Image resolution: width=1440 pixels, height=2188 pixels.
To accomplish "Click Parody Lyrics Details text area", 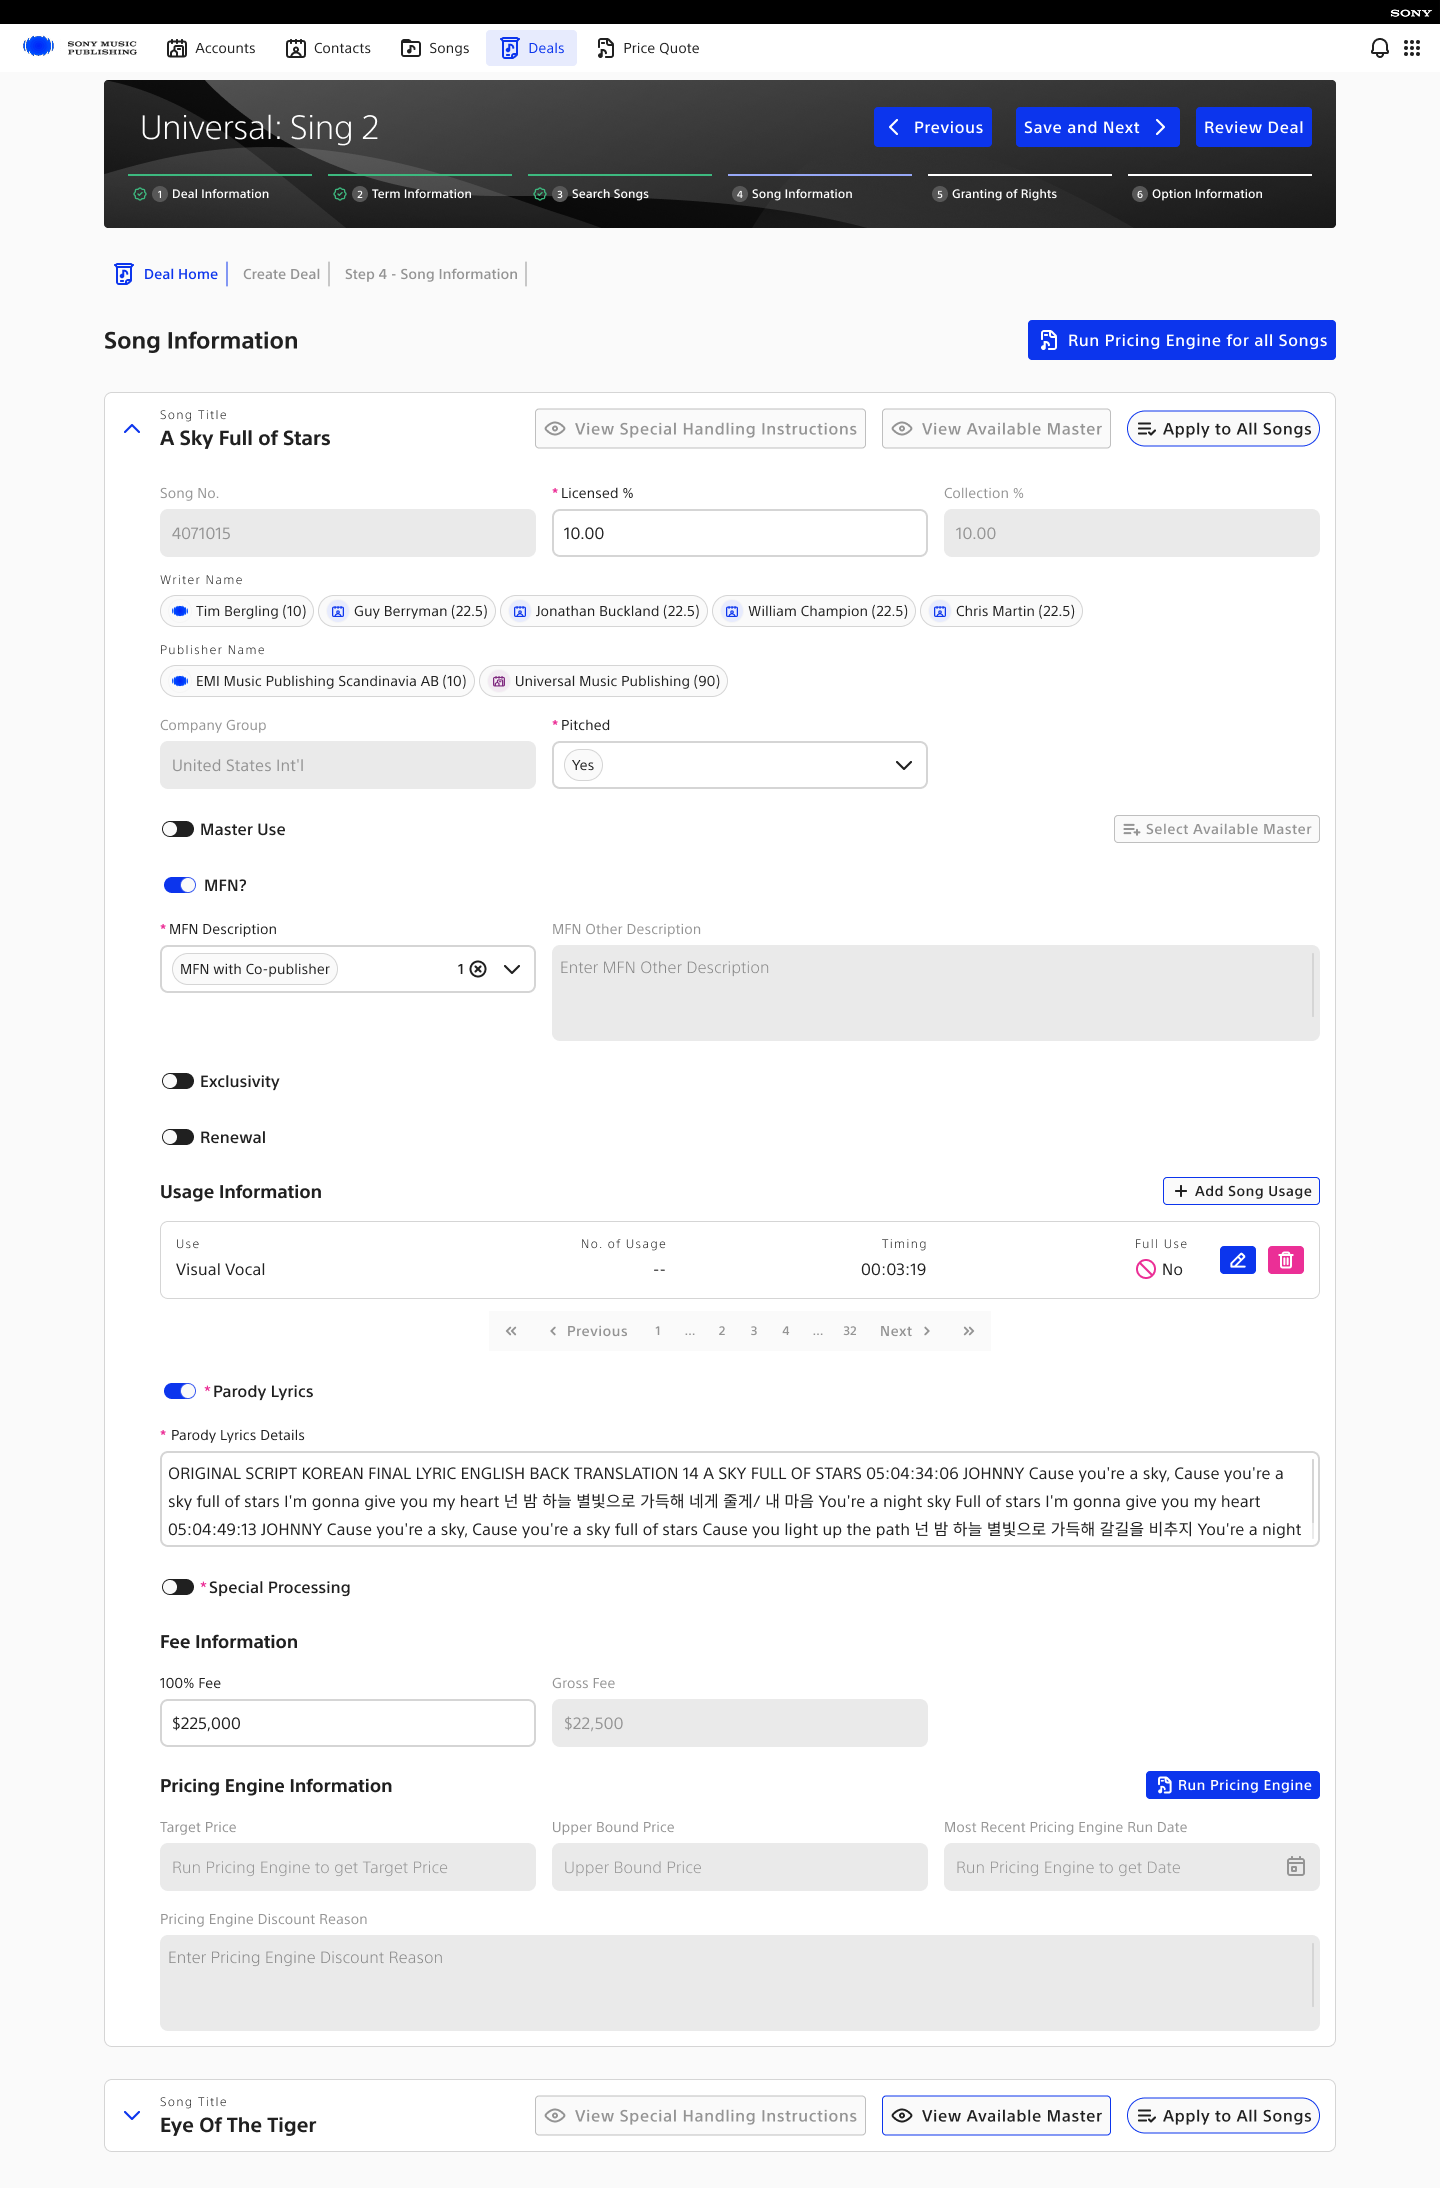I will 740,1499.
